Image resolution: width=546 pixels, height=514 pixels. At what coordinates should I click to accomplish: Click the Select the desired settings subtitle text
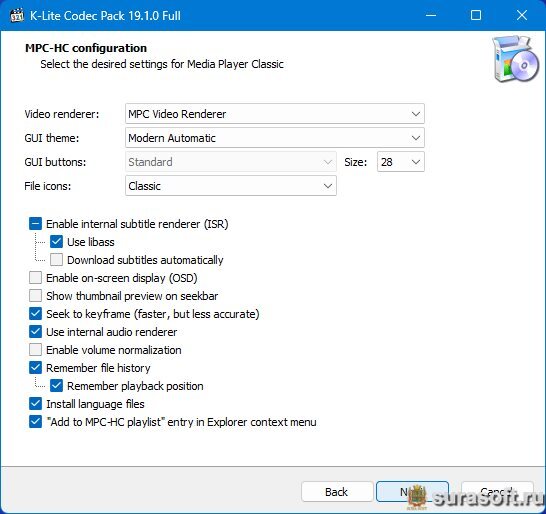click(162, 64)
